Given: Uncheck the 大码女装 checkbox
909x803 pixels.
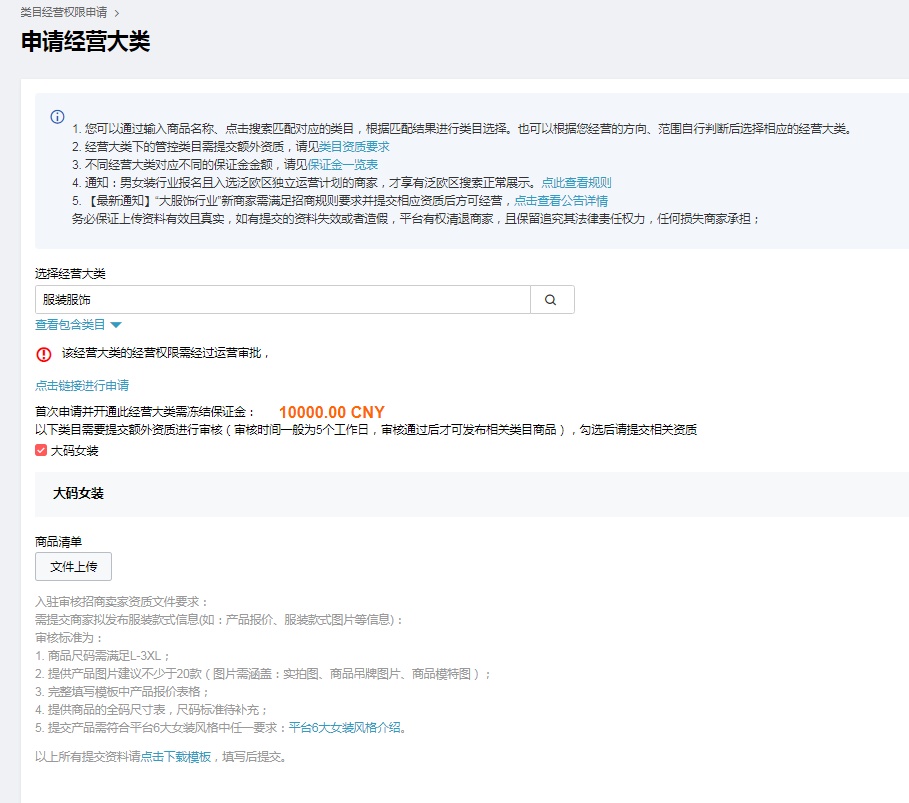Looking at the screenshot, I should click(41, 451).
